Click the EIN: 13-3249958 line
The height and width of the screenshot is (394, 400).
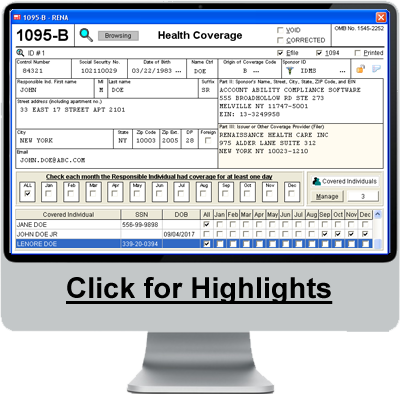tap(250, 114)
